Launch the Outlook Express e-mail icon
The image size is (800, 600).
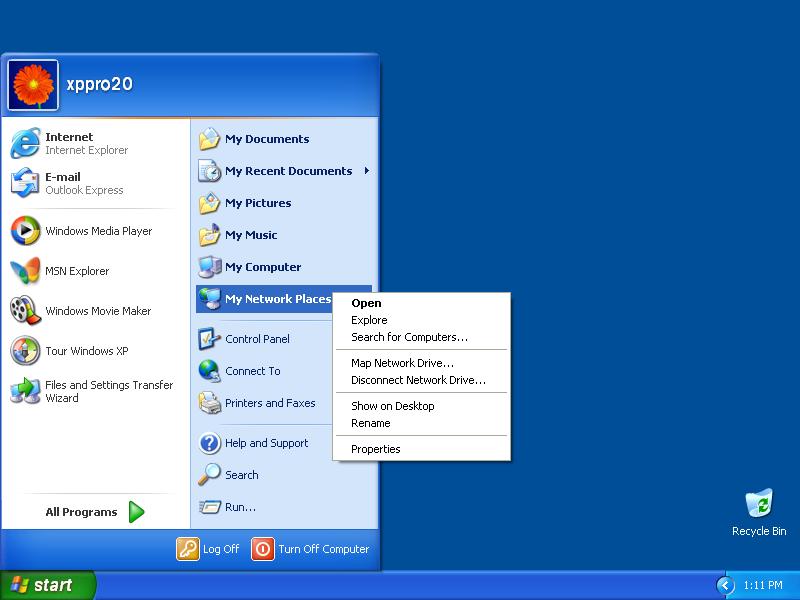click(x=24, y=183)
